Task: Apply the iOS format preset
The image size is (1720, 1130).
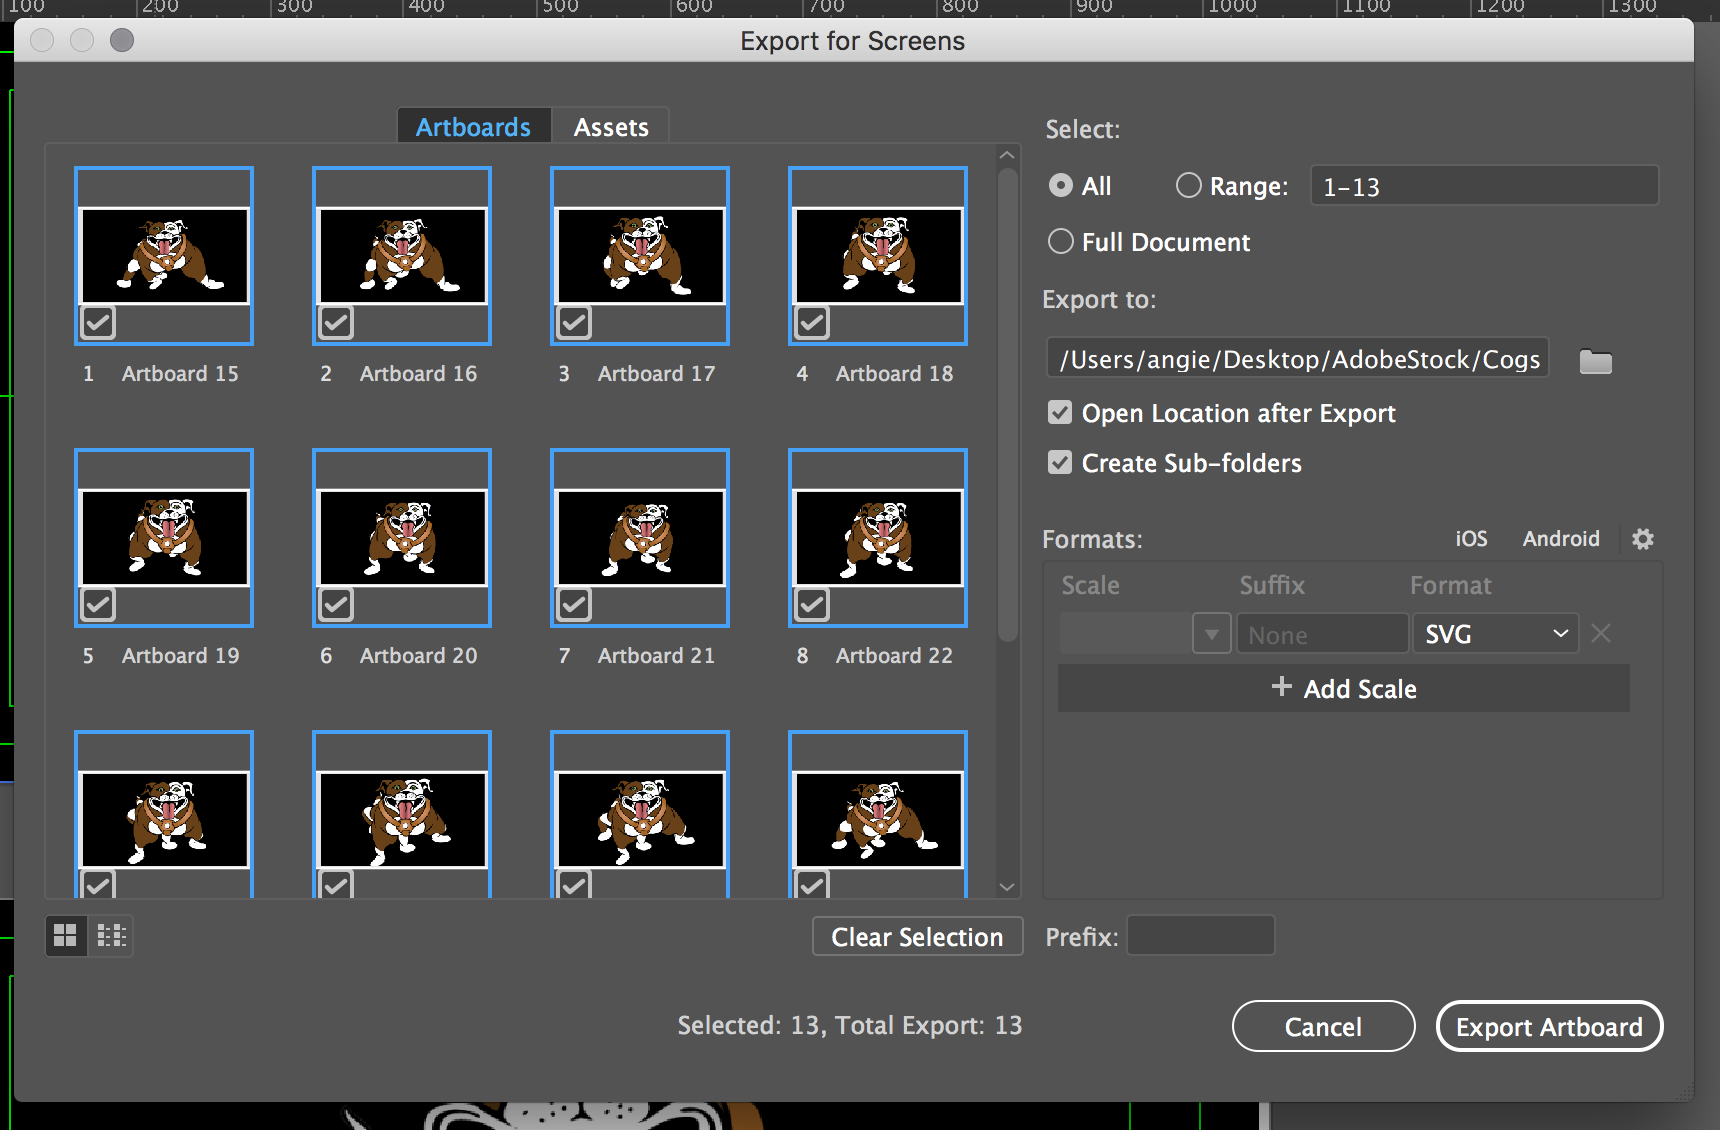Action: [1471, 539]
